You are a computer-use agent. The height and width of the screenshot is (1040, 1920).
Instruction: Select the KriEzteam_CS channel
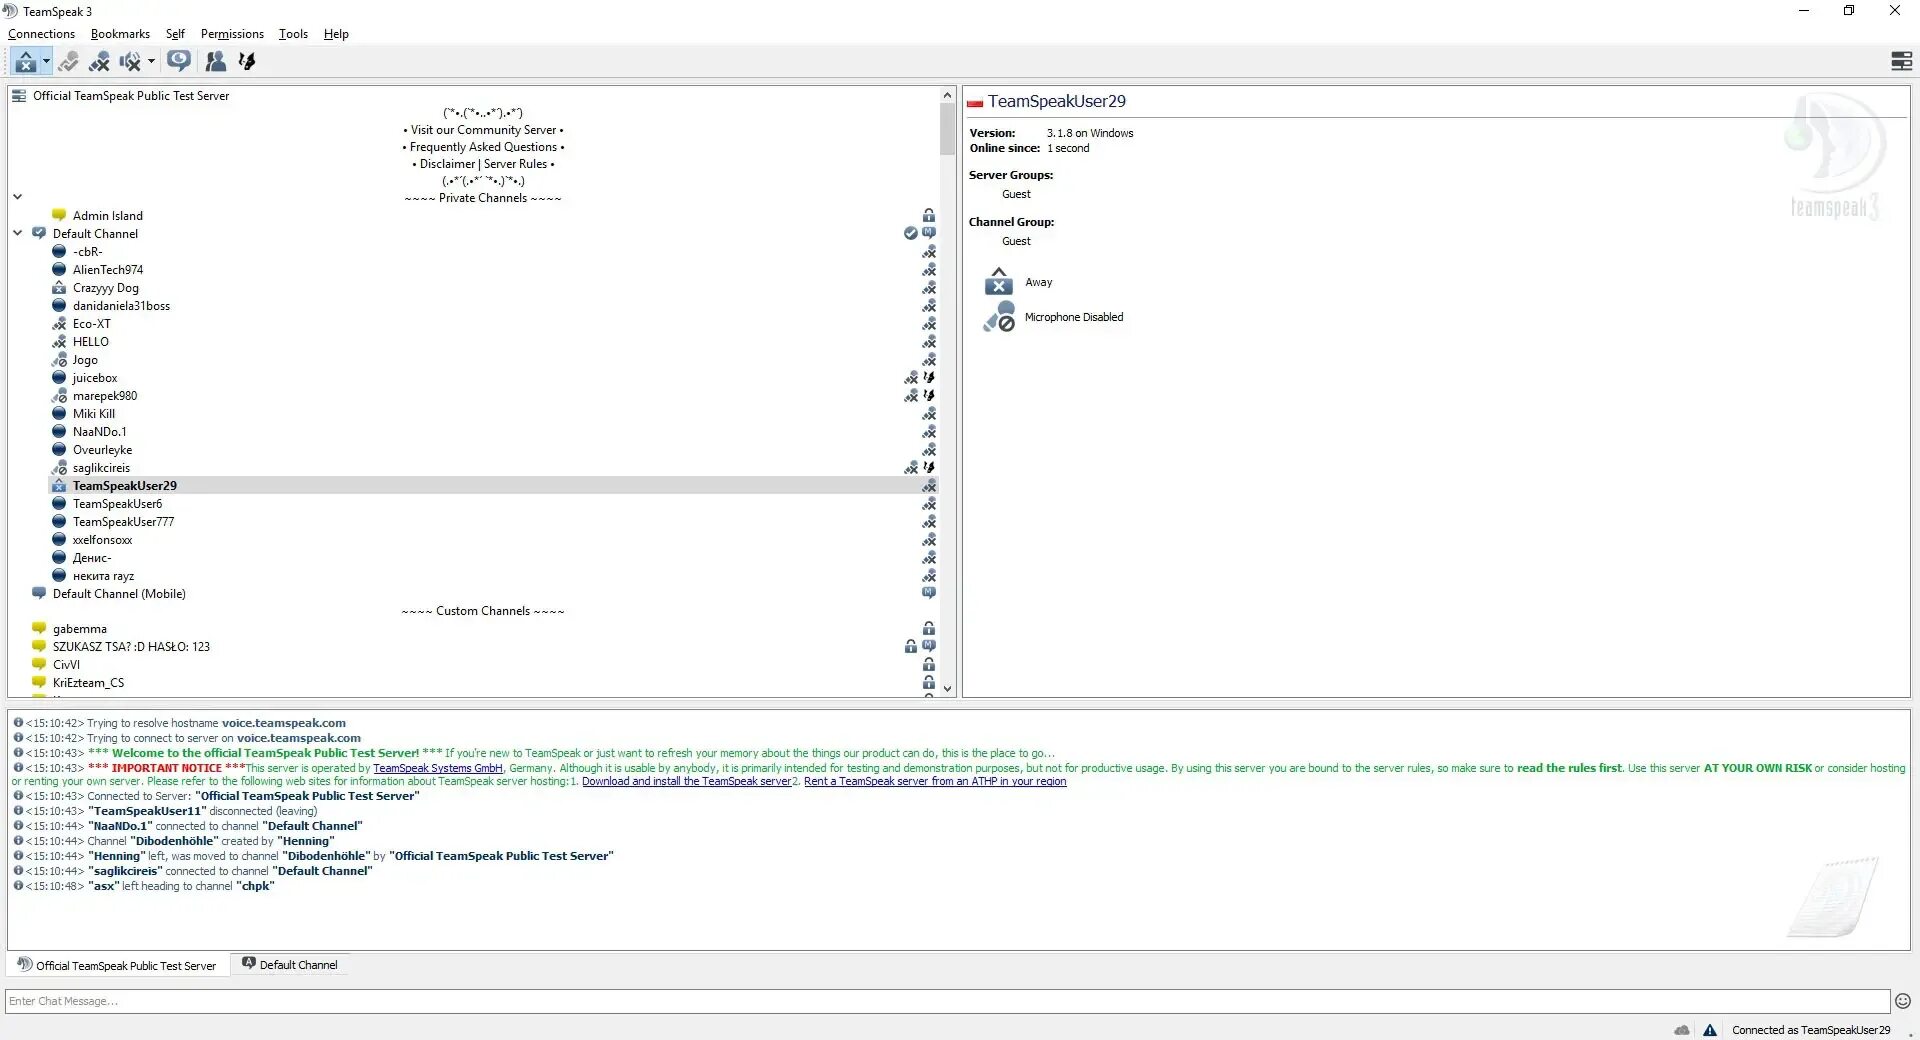pos(88,682)
